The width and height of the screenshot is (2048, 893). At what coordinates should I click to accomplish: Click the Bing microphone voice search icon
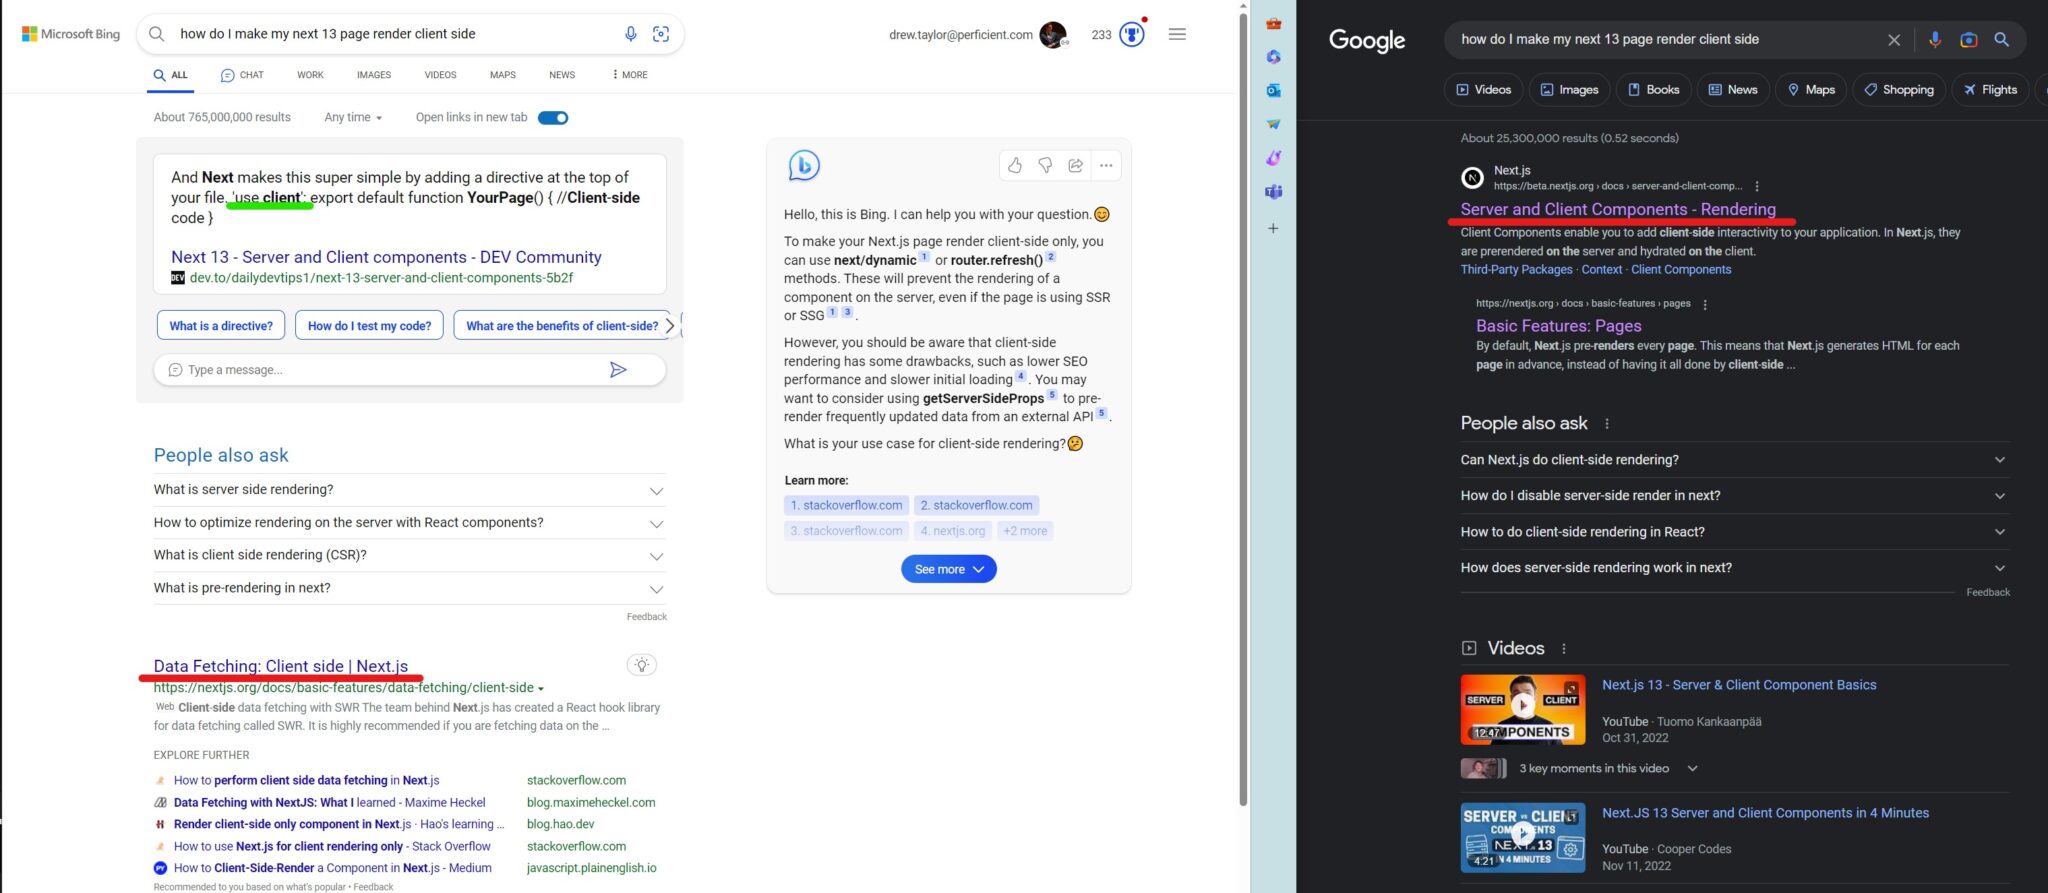(630, 34)
